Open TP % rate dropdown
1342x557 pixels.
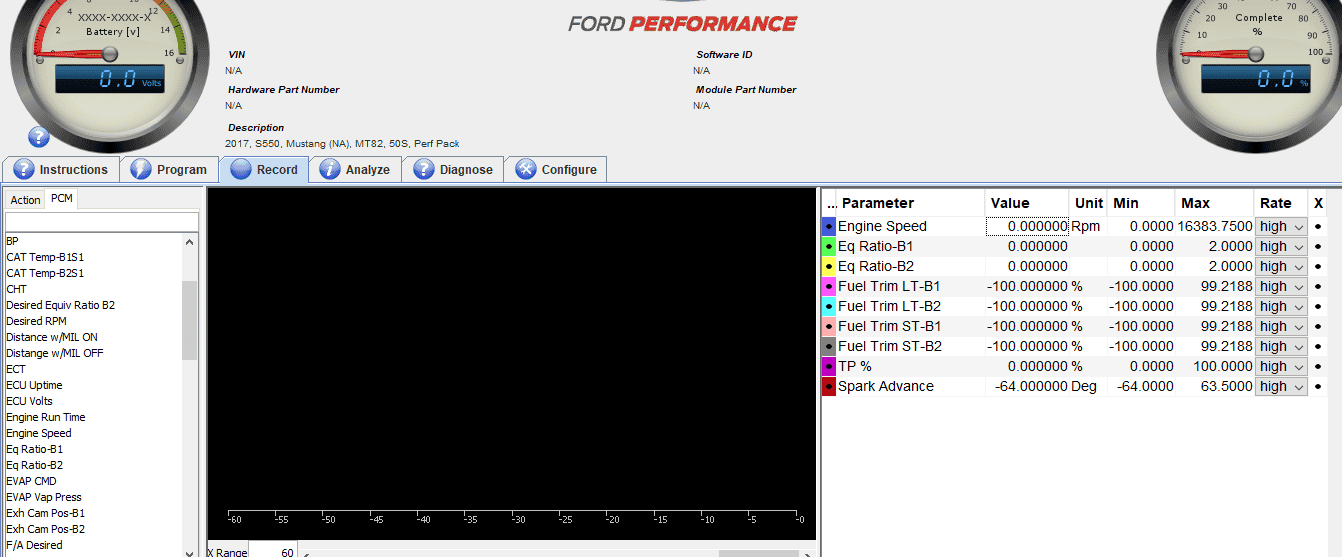pyautogui.click(x=1281, y=367)
